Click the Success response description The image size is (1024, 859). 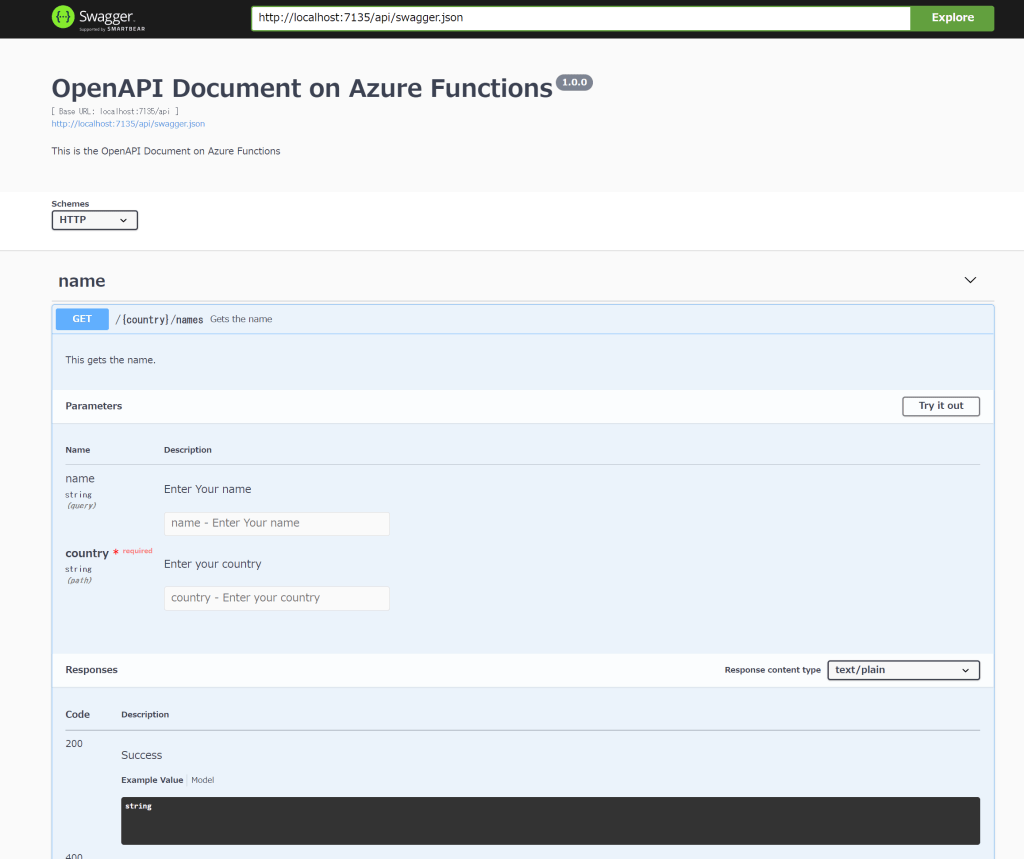tap(141, 754)
